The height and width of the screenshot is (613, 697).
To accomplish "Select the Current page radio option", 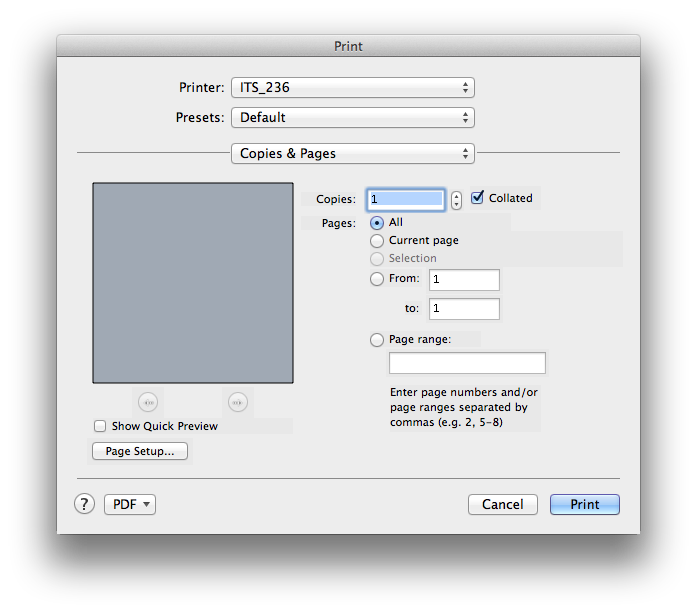I will [377, 240].
